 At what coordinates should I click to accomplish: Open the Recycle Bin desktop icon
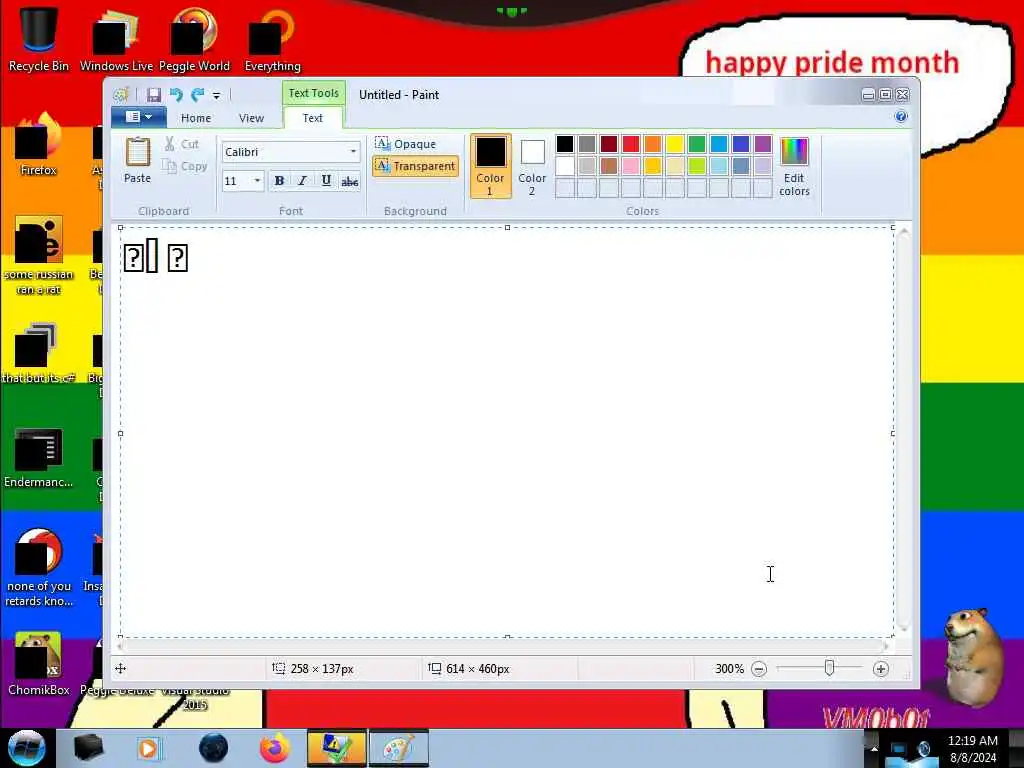[x=39, y=39]
